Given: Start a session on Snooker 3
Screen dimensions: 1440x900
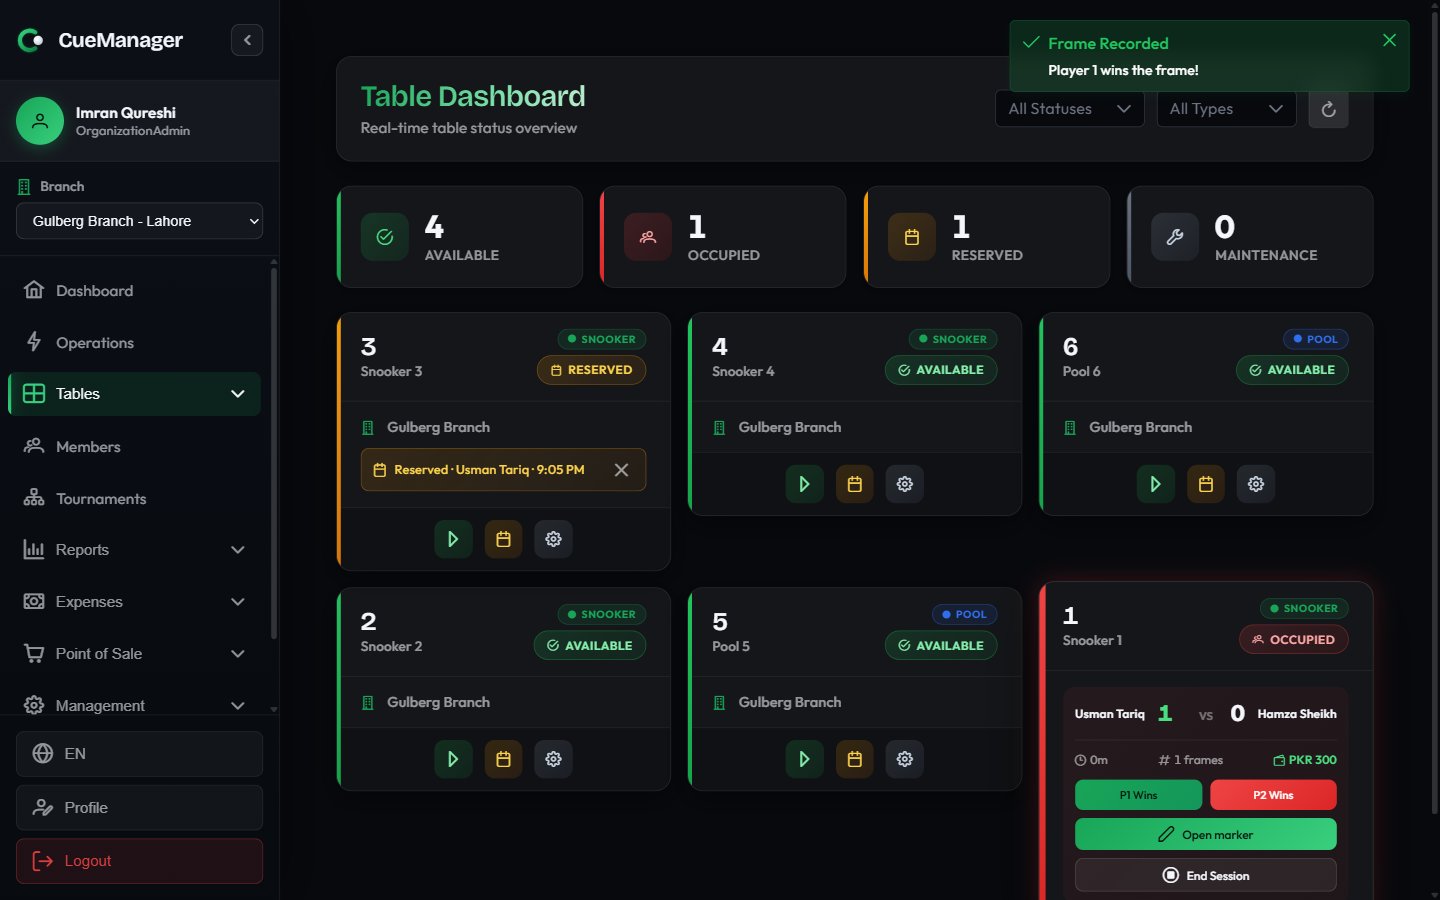Looking at the screenshot, I should coord(453,539).
